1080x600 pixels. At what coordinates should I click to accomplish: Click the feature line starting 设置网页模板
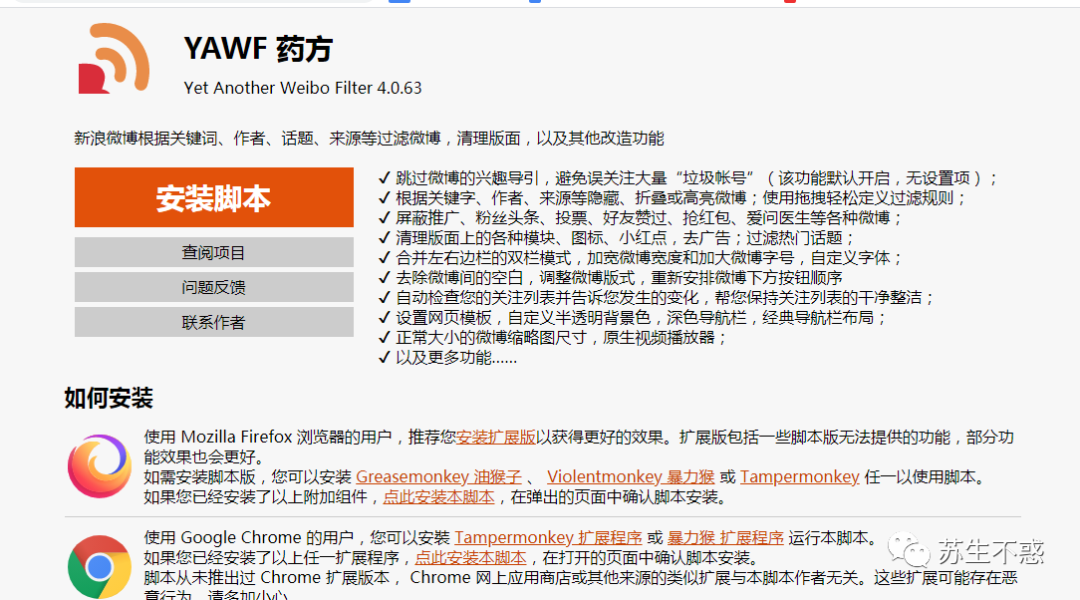[x=632, y=318]
